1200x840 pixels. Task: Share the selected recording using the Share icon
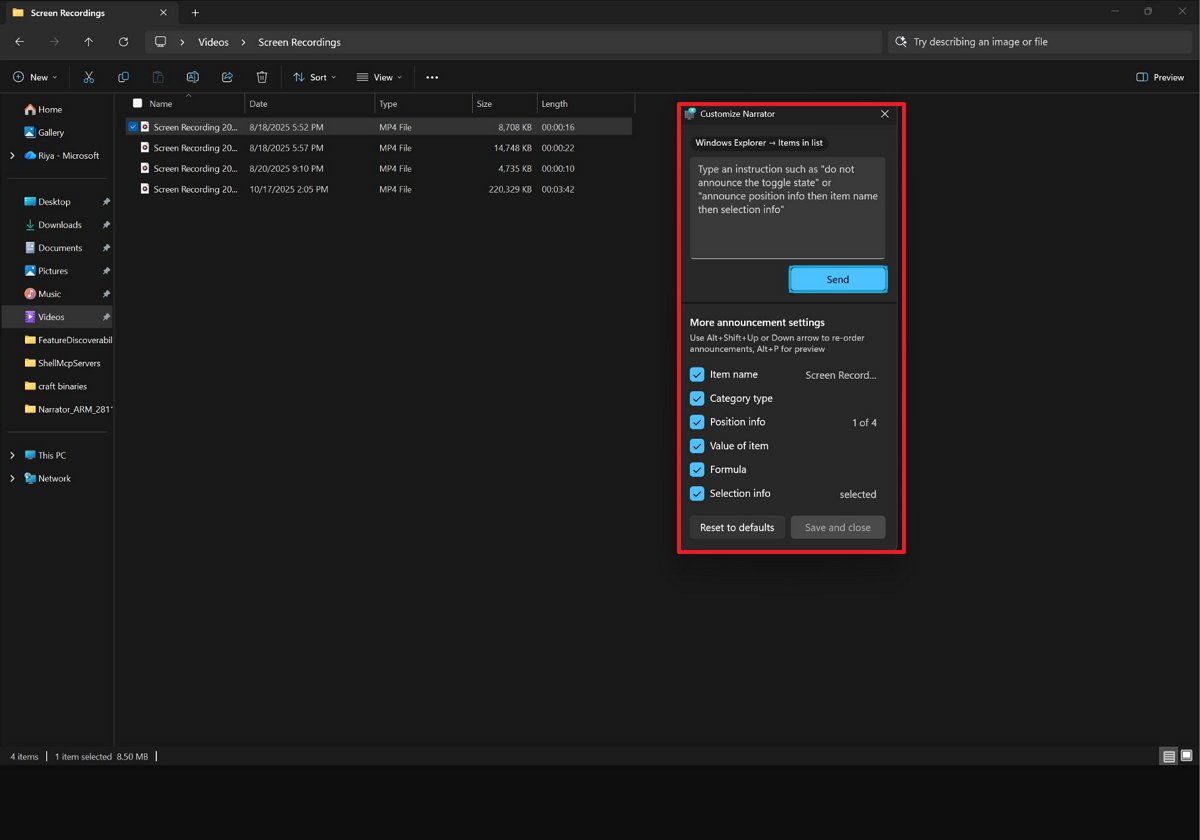coord(227,77)
